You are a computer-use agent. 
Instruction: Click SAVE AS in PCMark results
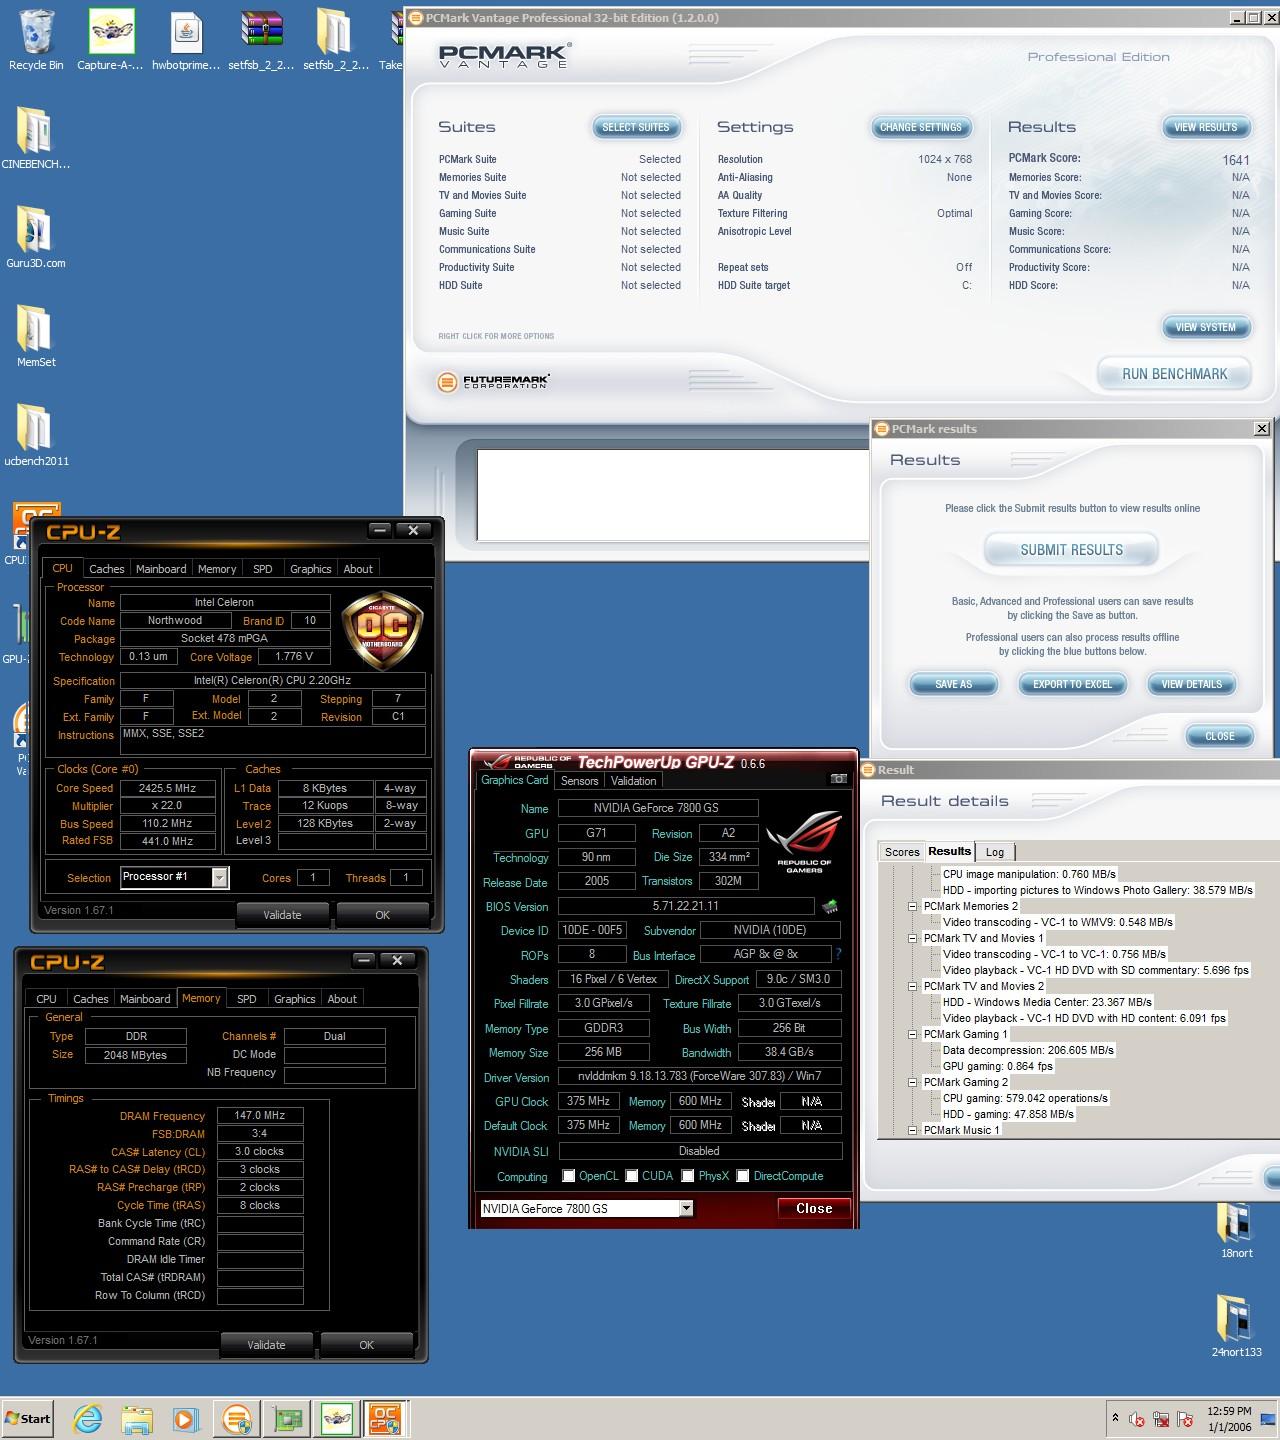(954, 684)
